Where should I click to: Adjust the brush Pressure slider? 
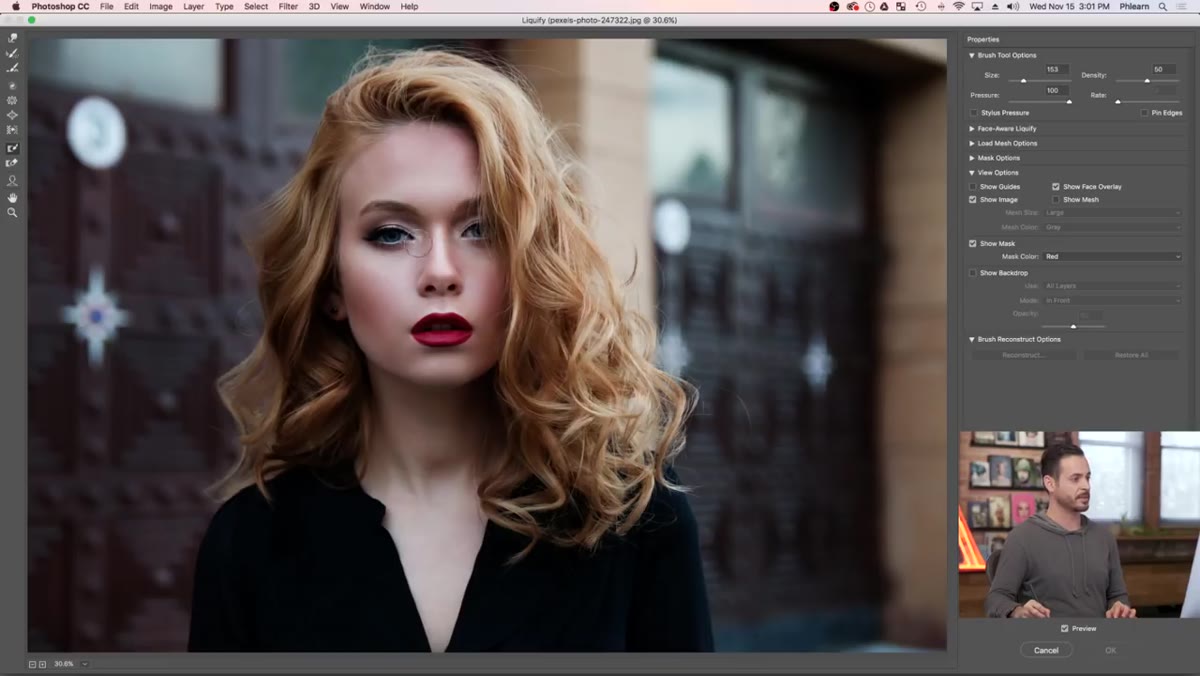click(1069, 101)
